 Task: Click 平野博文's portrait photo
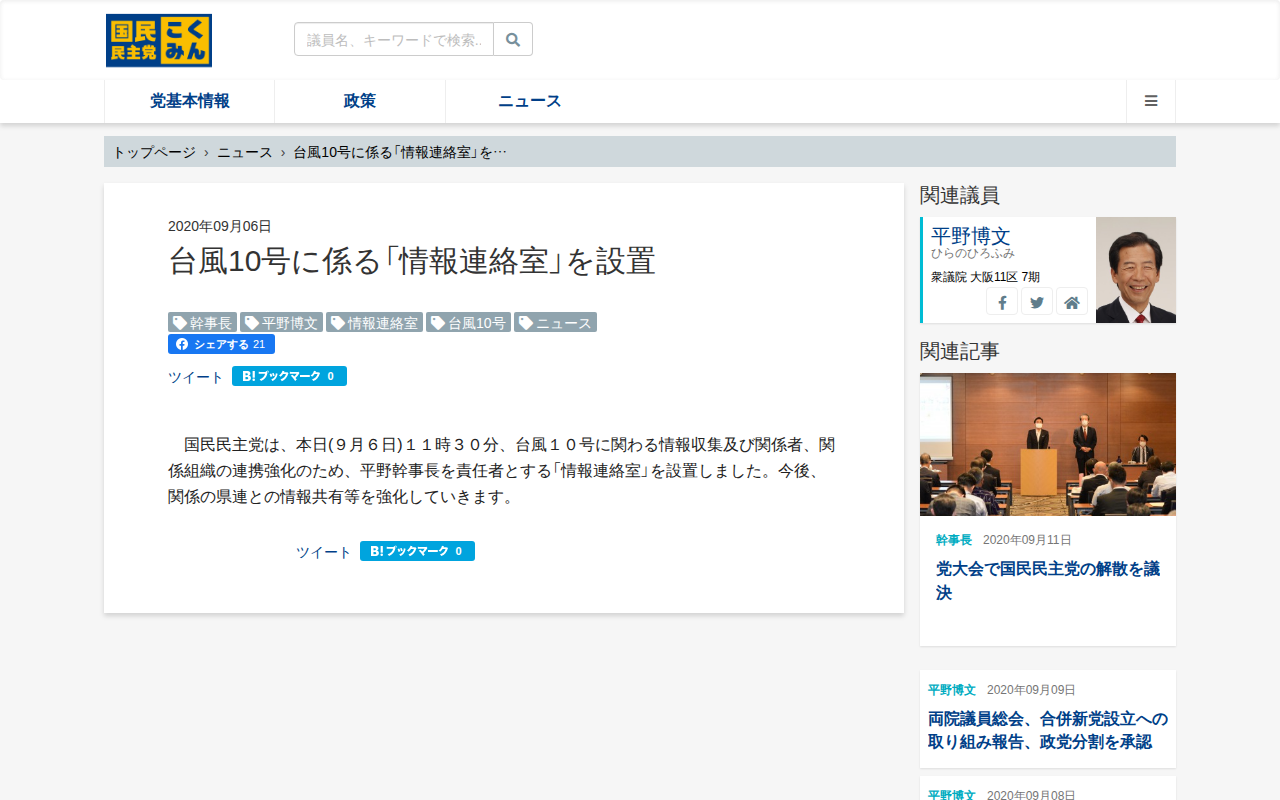pos(1136,270)
